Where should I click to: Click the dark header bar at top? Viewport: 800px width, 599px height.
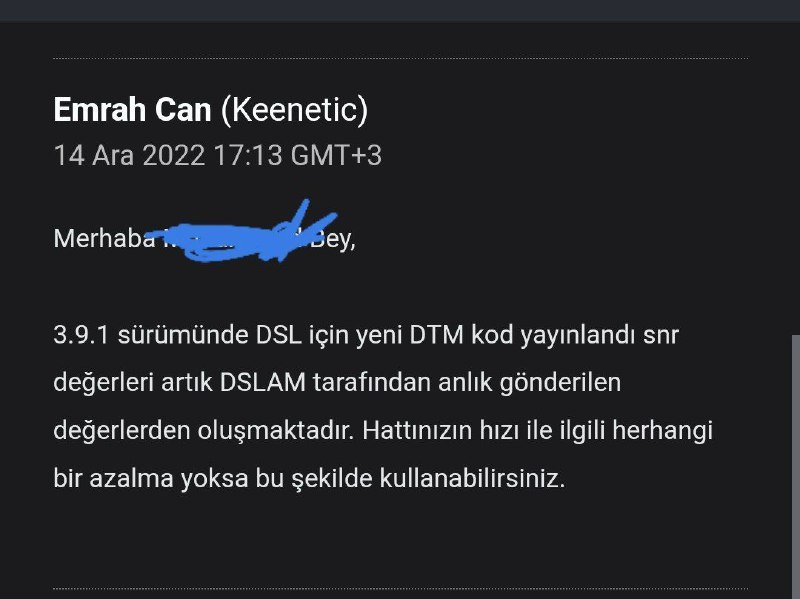click(400, 11)
